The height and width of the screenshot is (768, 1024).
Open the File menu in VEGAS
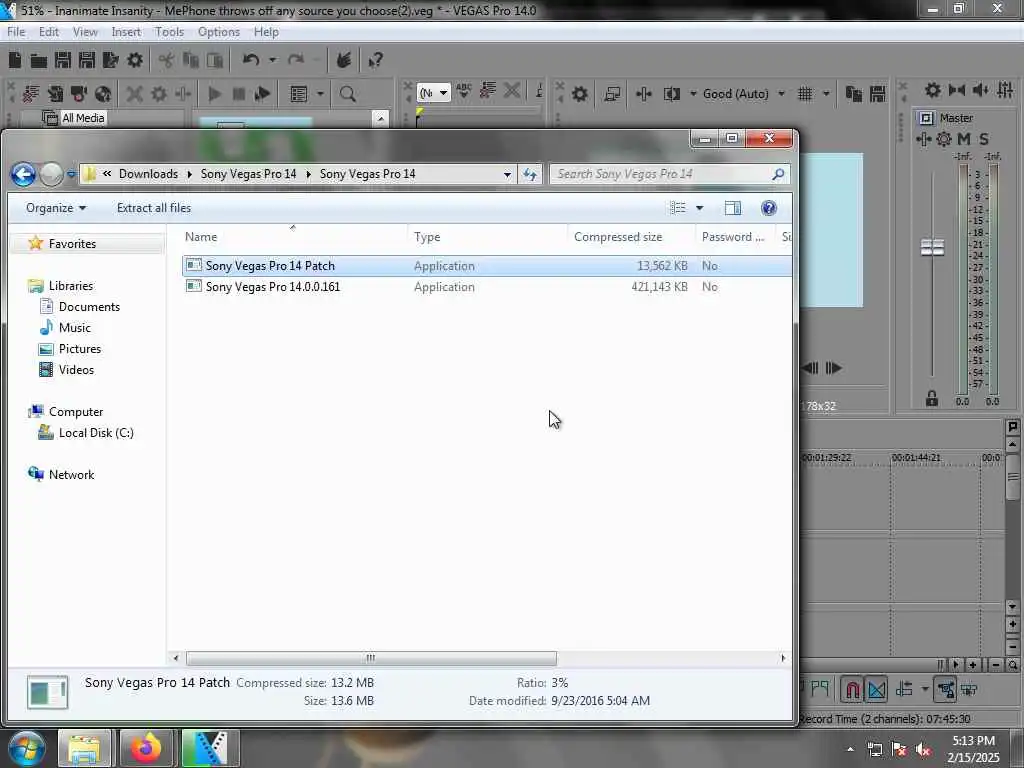(x=16, y=31)
